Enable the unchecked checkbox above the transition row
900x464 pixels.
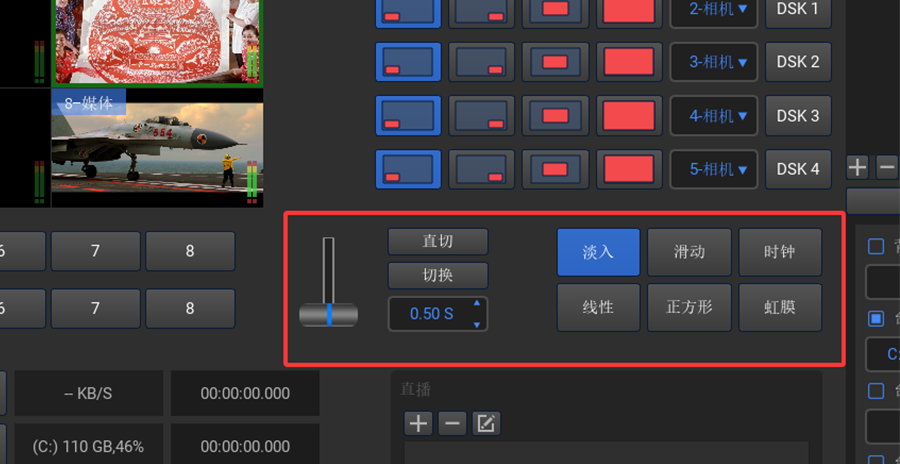coord(876,247)
